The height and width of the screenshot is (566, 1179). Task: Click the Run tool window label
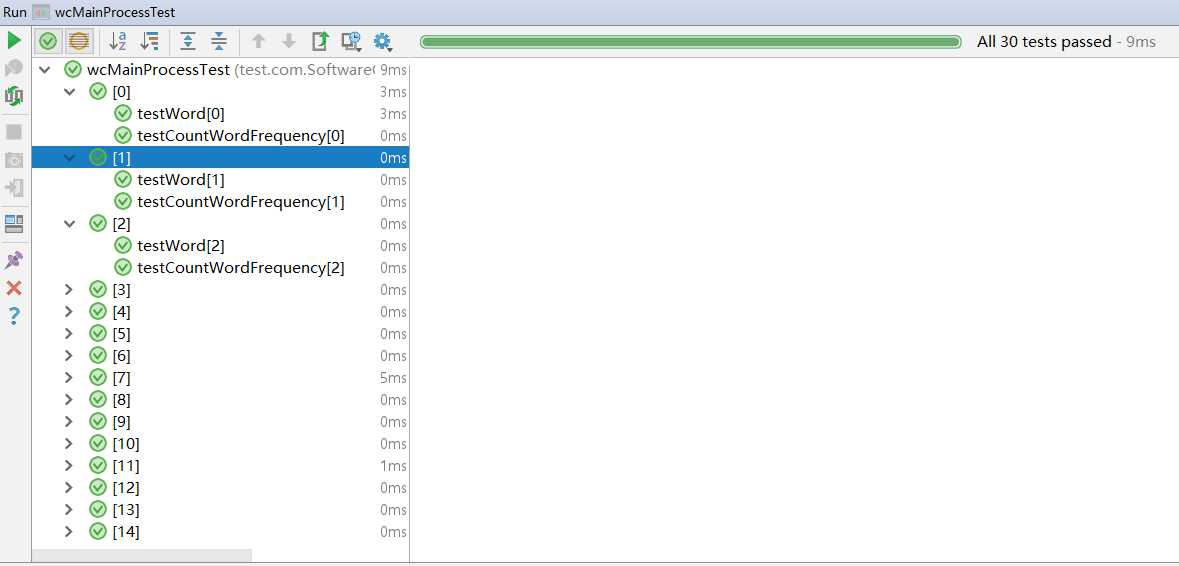(15, 13)
